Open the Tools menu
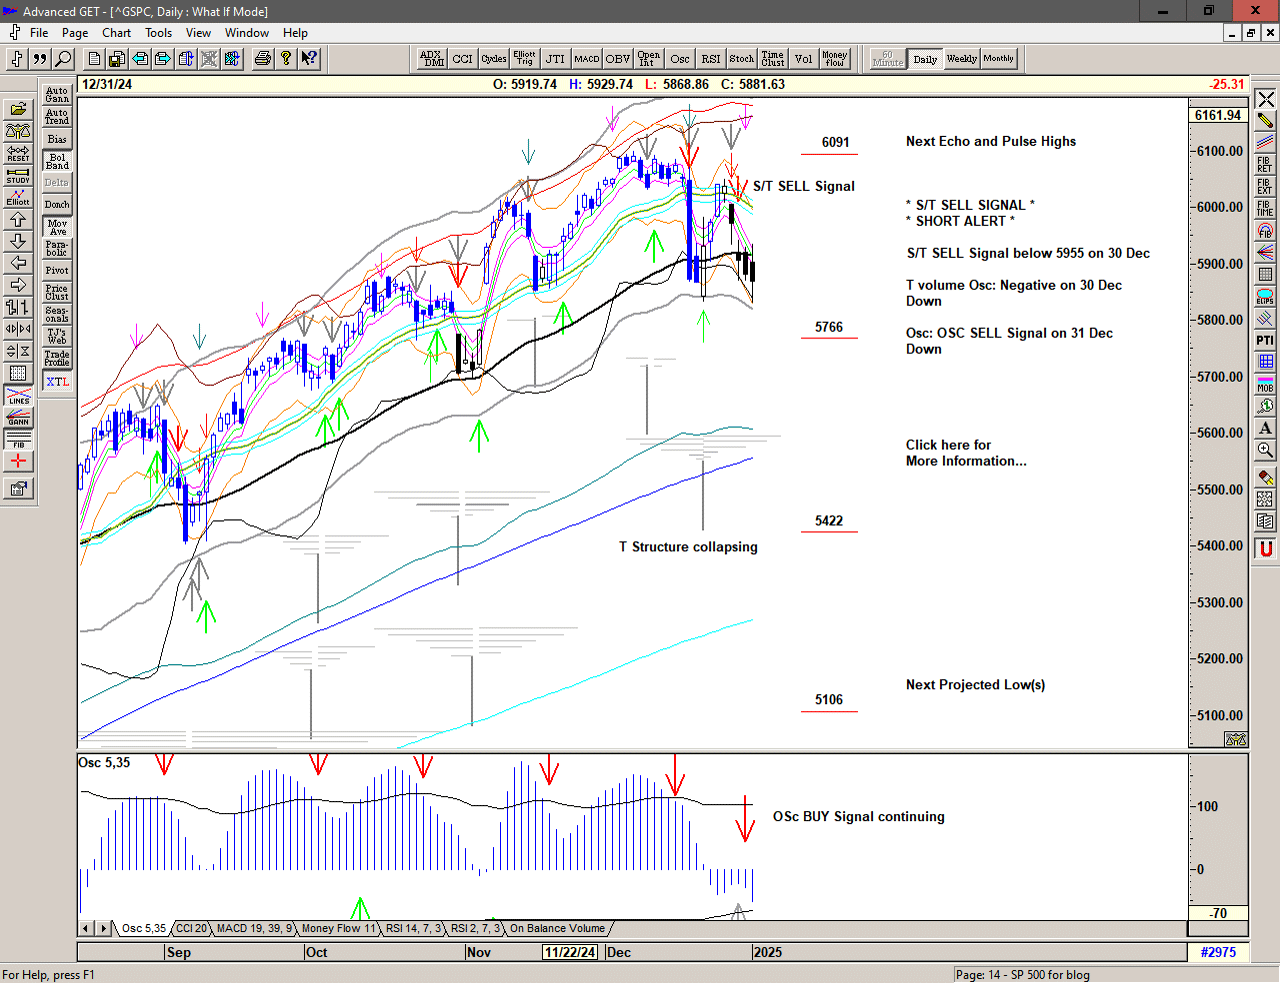This screenshot has height=983, width=1280. coord(158,33)
